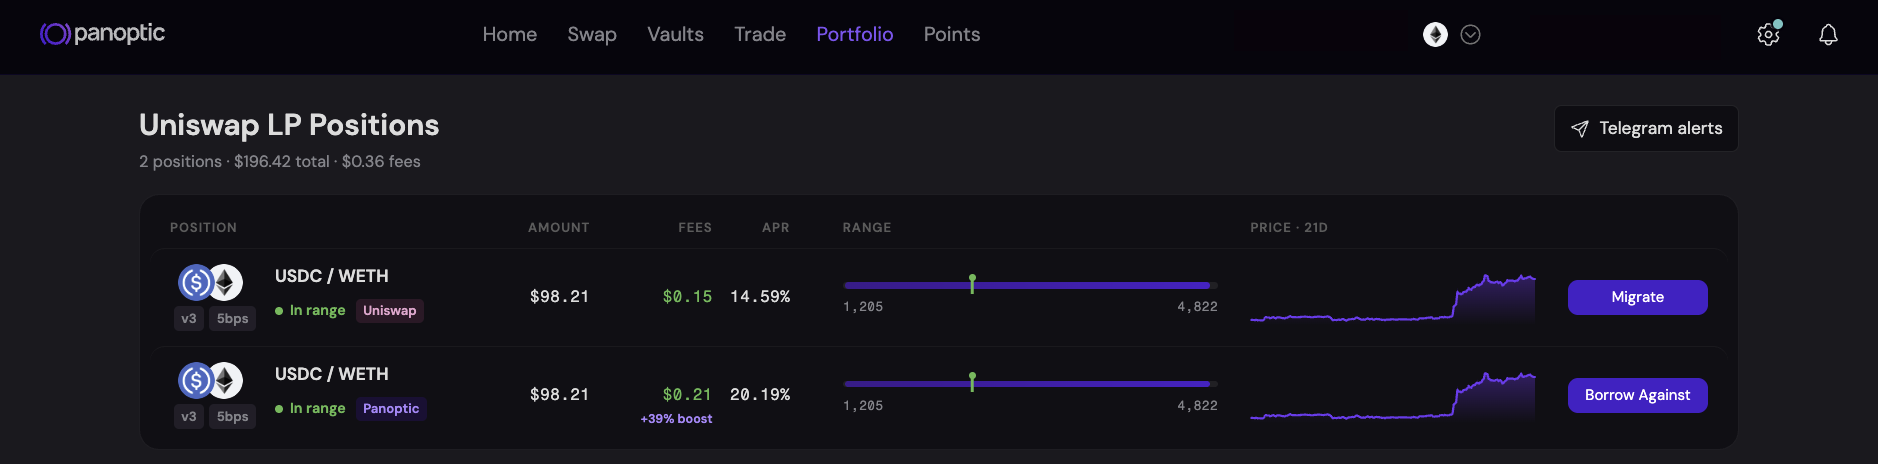Image resolution: width=1878 pixels, height=464 pixels.
Task: Click the v3 badge in the first row
Action: [189, 319]
